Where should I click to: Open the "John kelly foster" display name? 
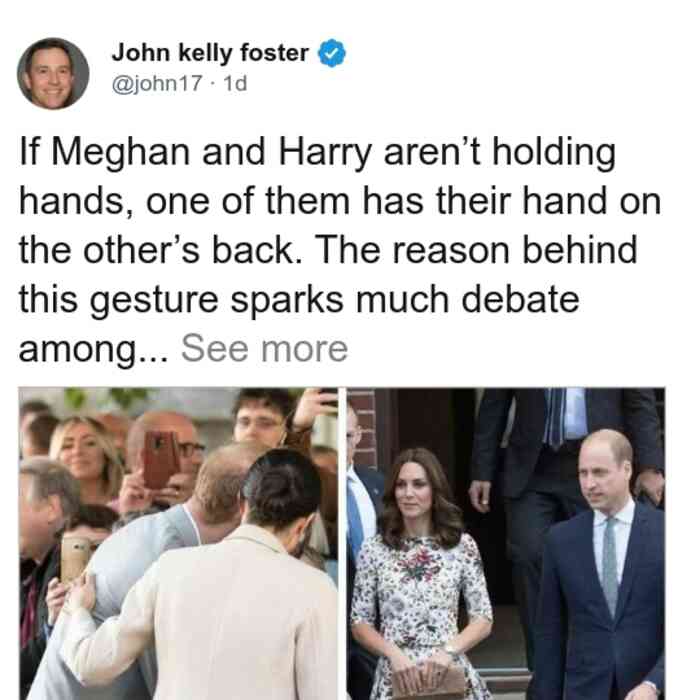(210, 53)
